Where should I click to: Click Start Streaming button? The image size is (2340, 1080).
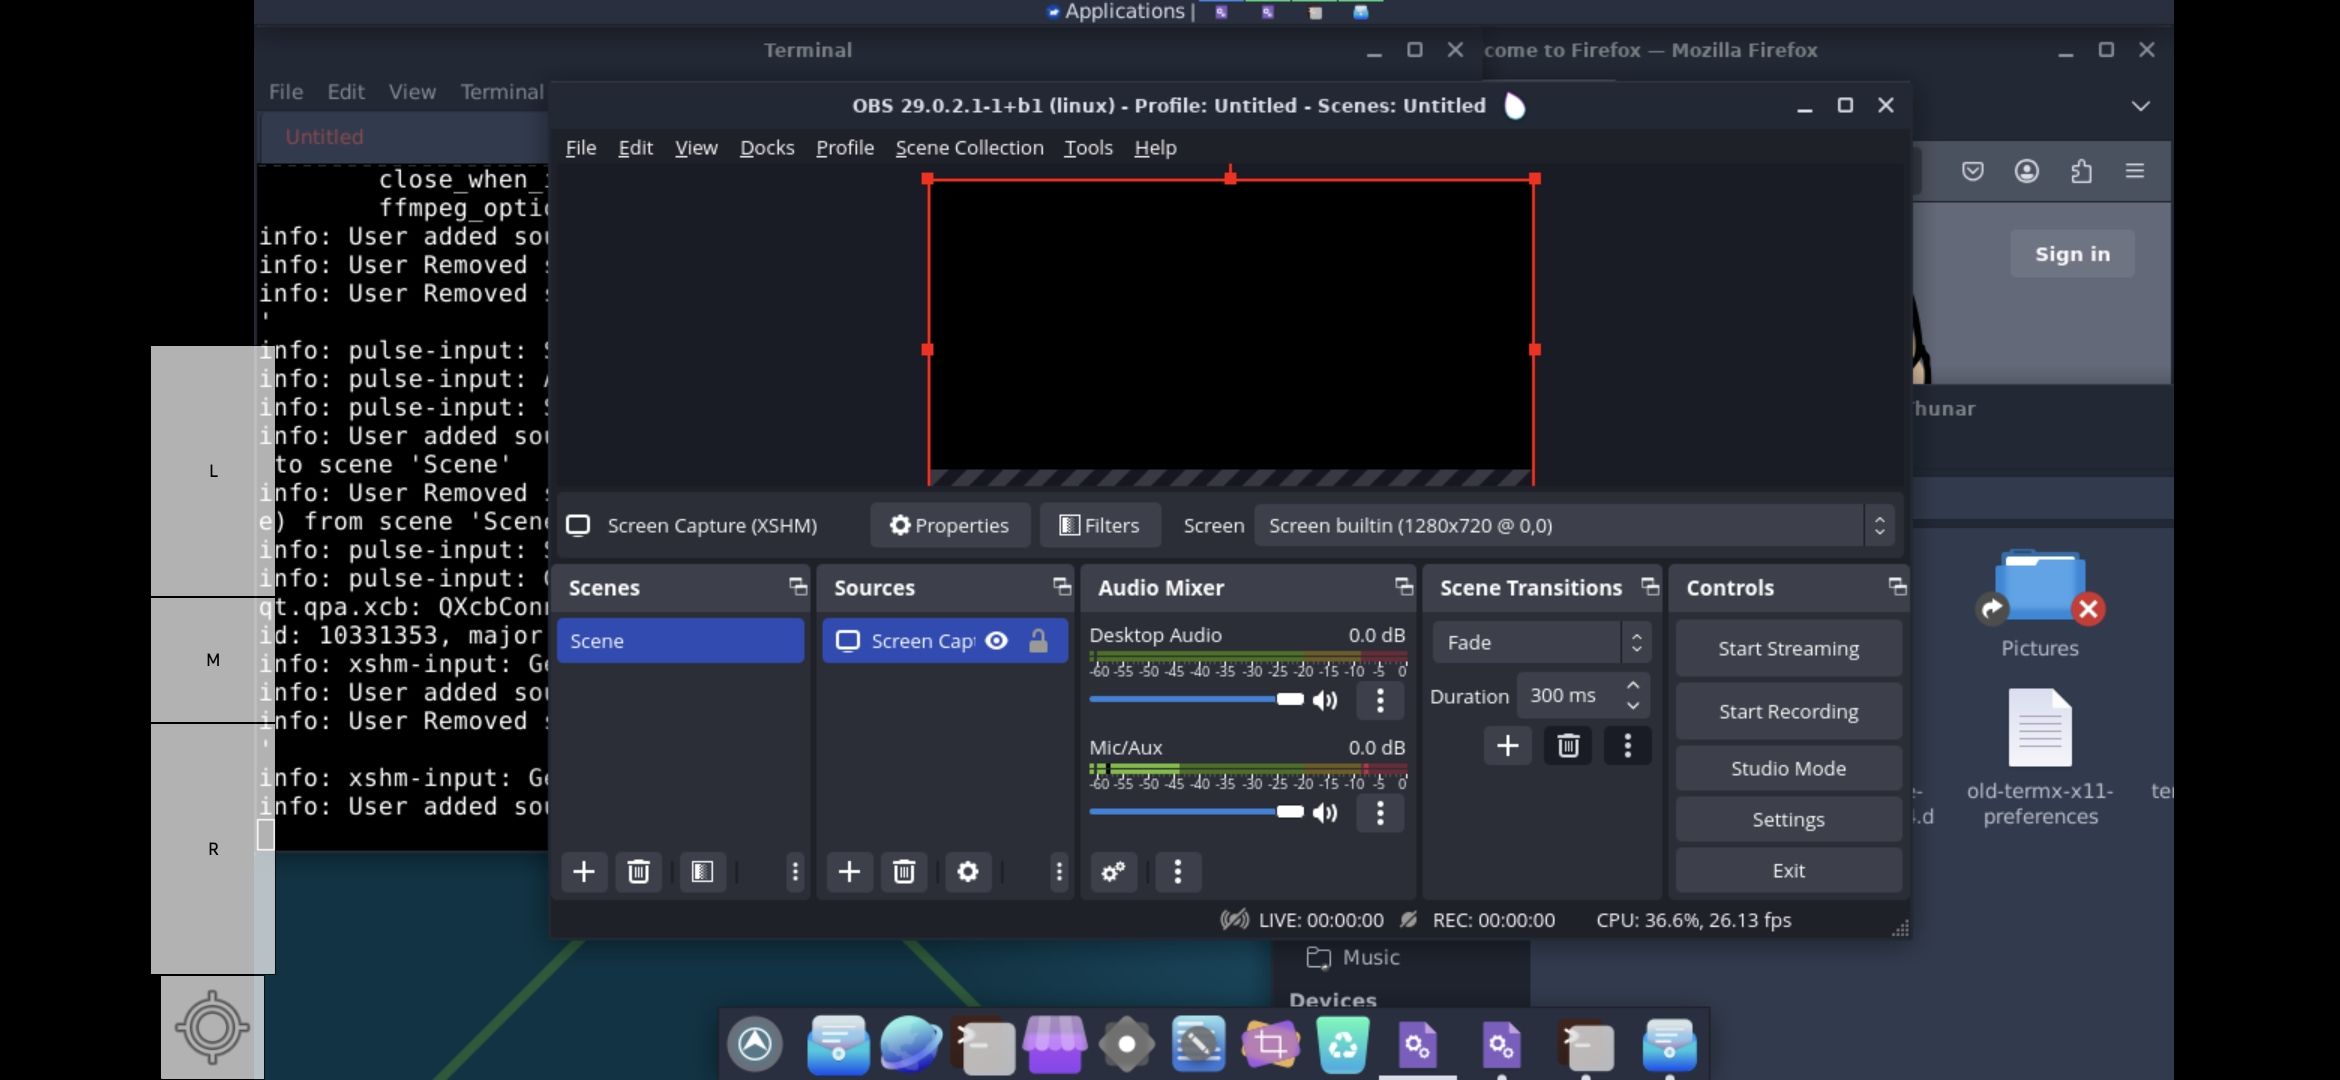[1788, 648]
